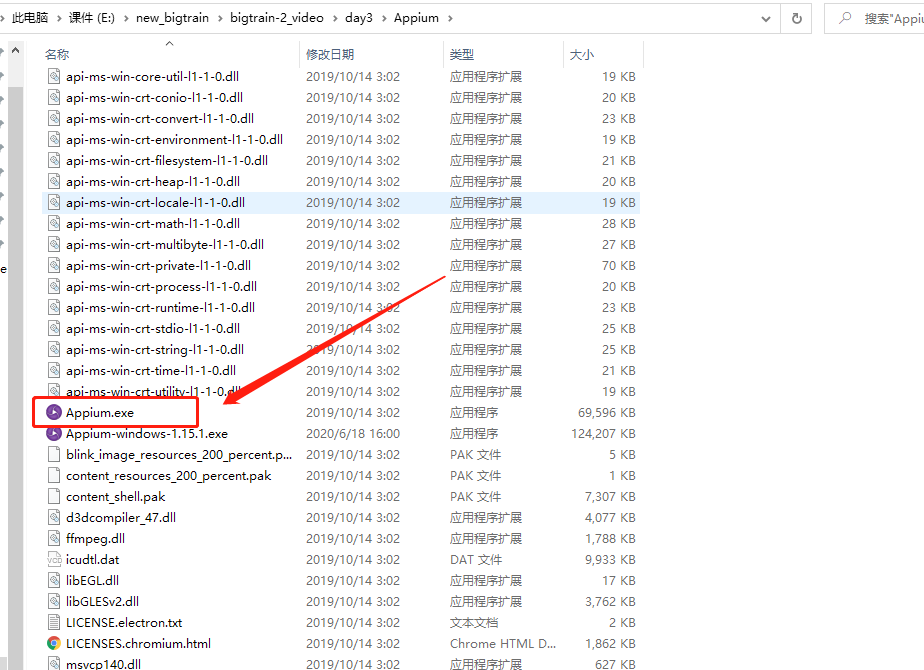Click icon of api-ms-win-crt-private-l1-1-0.dll
This screenshot has width=924, height=670.
54,266
